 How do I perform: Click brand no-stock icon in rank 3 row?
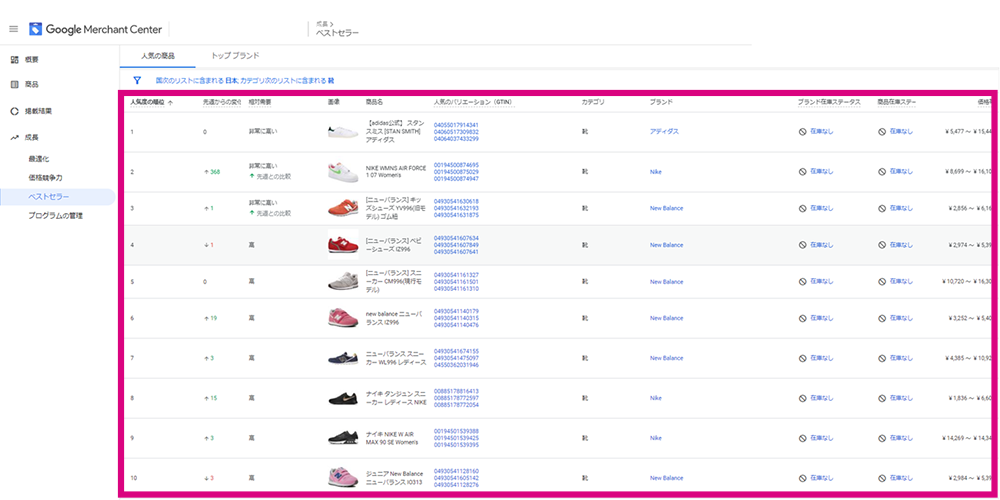[803, 209]
